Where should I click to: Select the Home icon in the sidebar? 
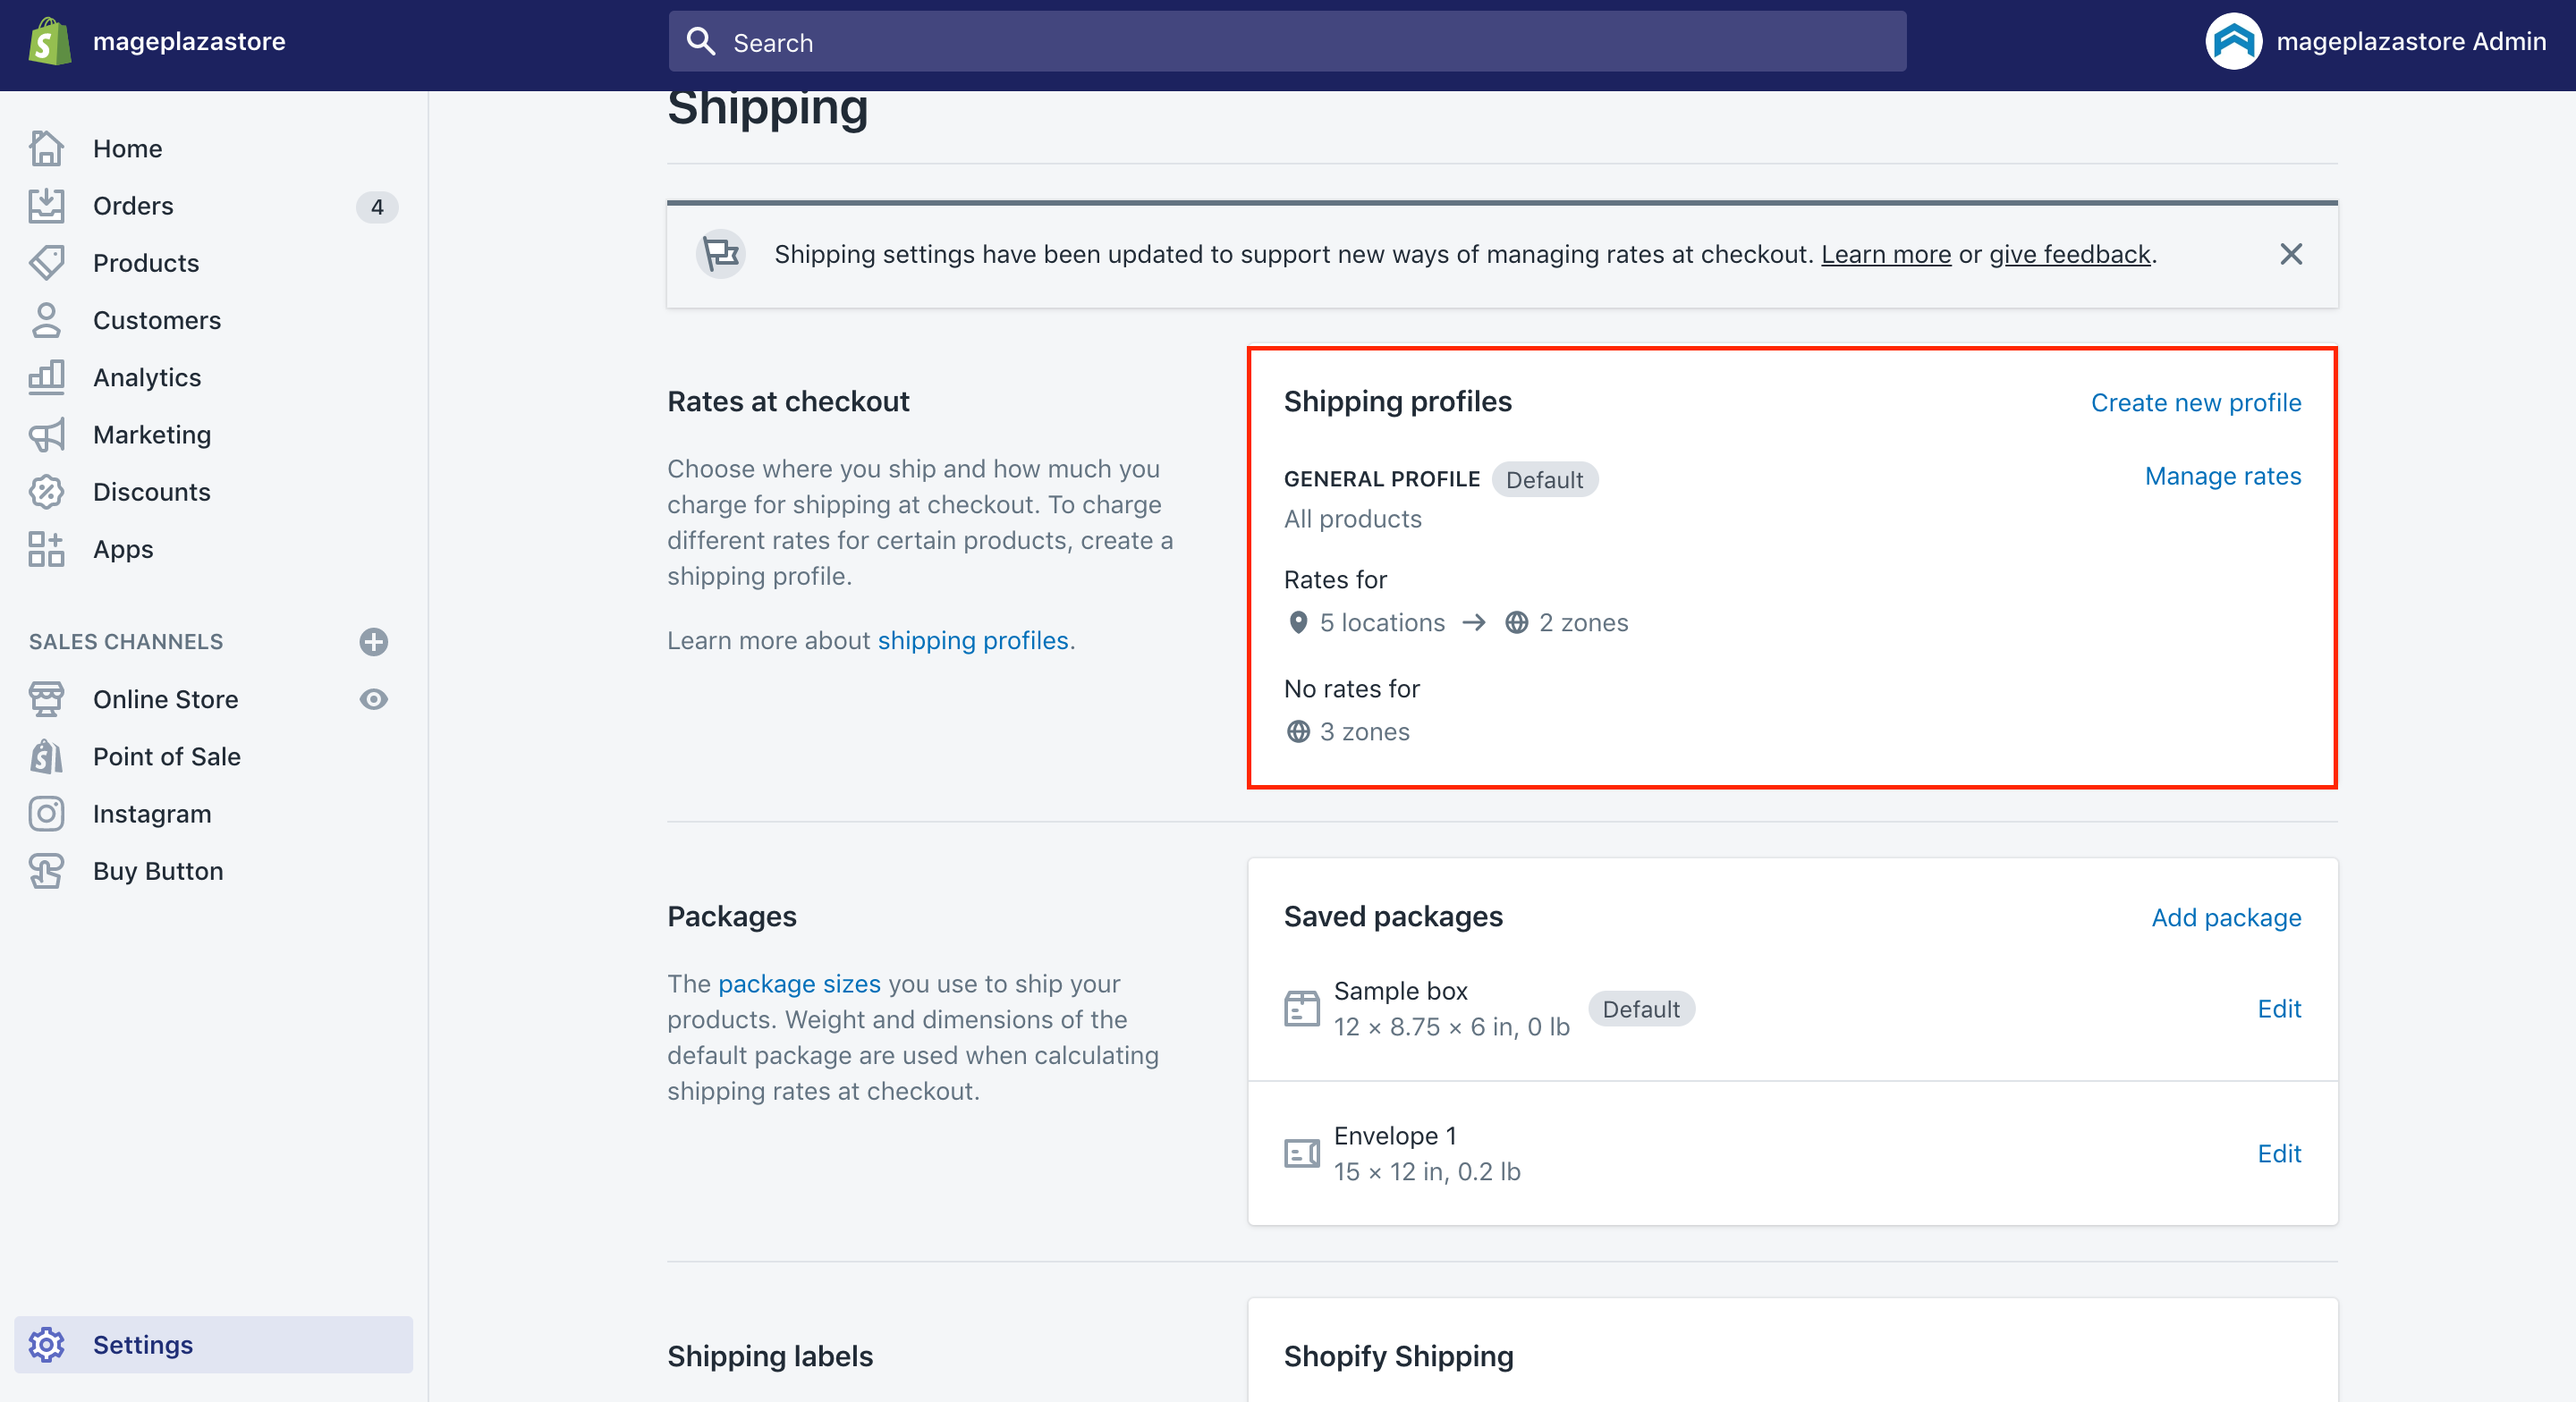pyautogui.click(x=47, y=148)
